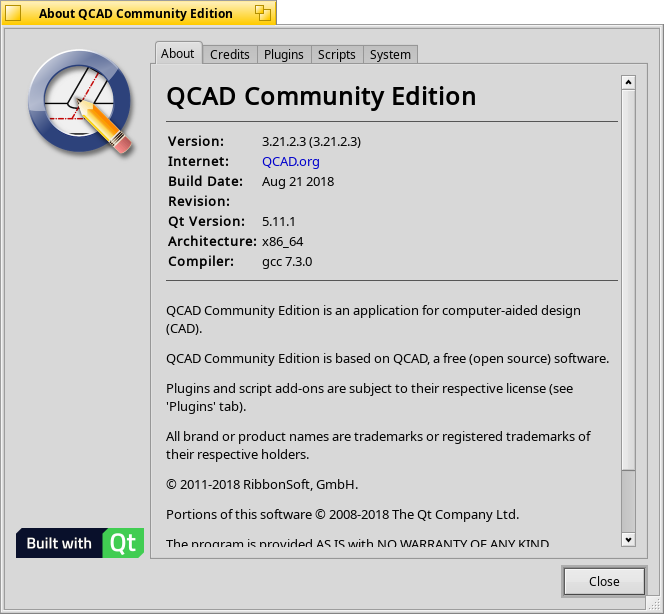The width and height of the screenshot is (664, 614).
Task: Switch to the About tab
Action: 177,53
